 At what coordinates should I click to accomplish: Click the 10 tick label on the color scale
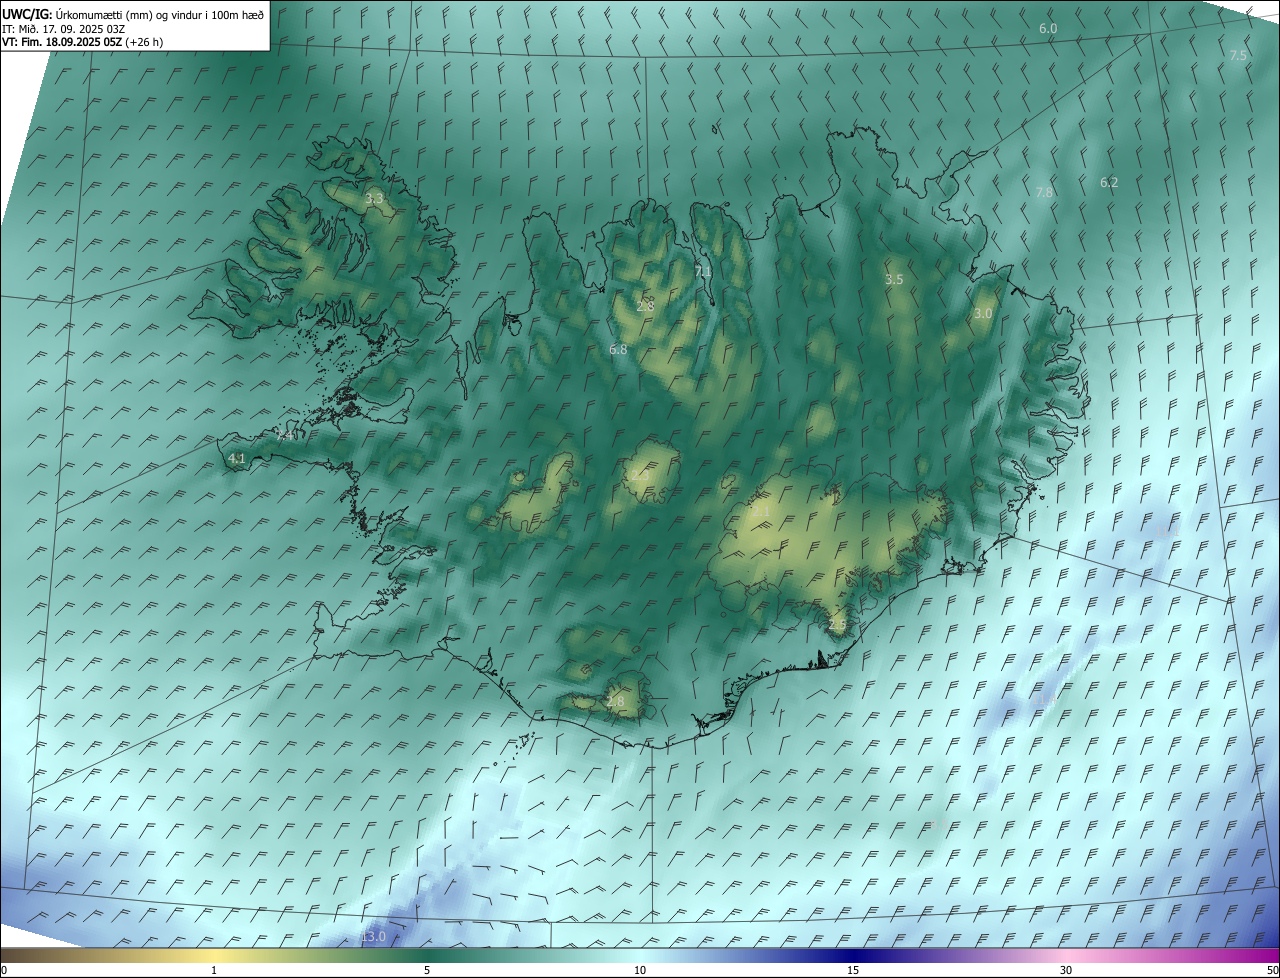point(640,971)
